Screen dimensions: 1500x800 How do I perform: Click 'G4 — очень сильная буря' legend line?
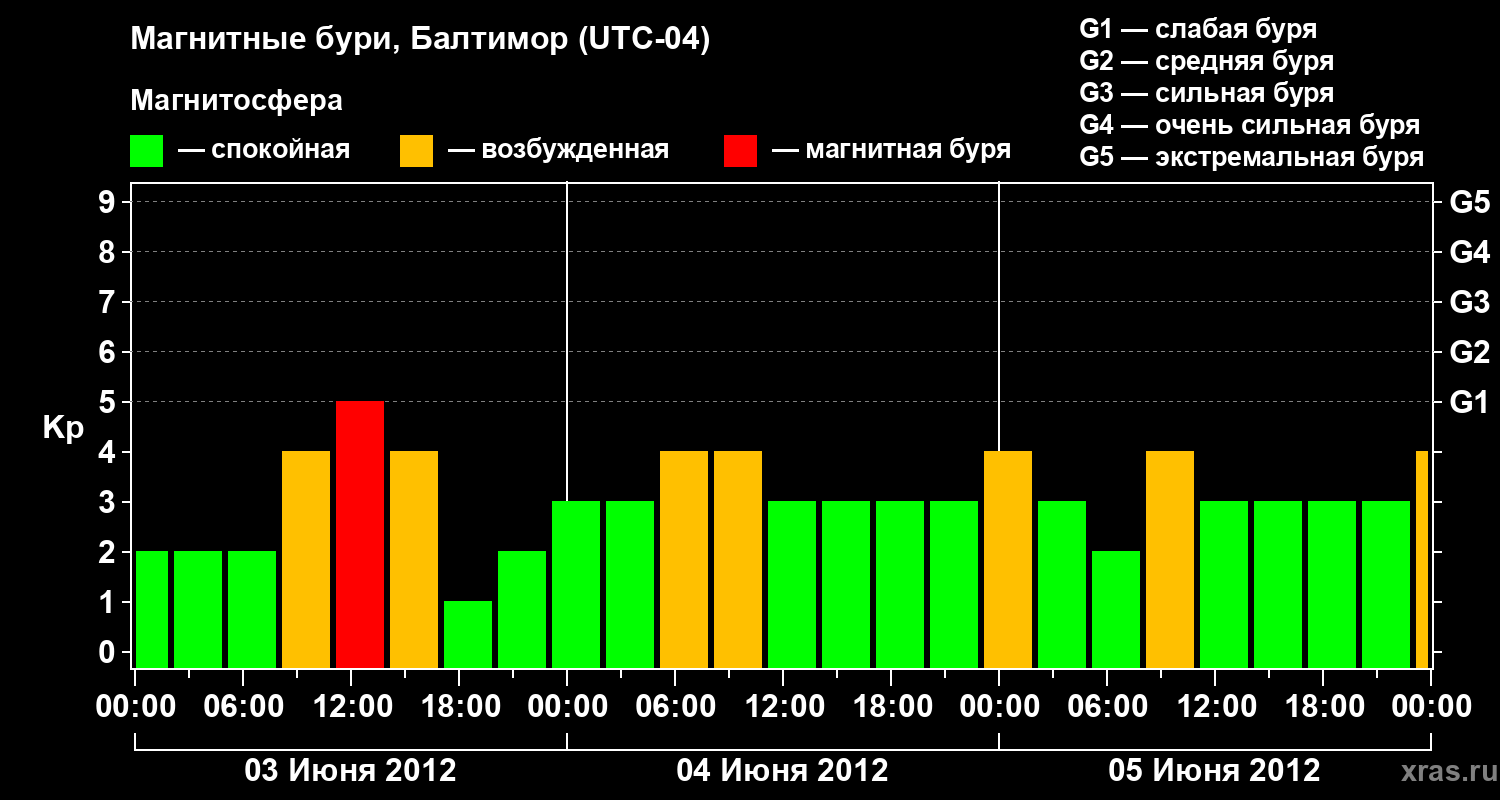tap(1249, 125)
